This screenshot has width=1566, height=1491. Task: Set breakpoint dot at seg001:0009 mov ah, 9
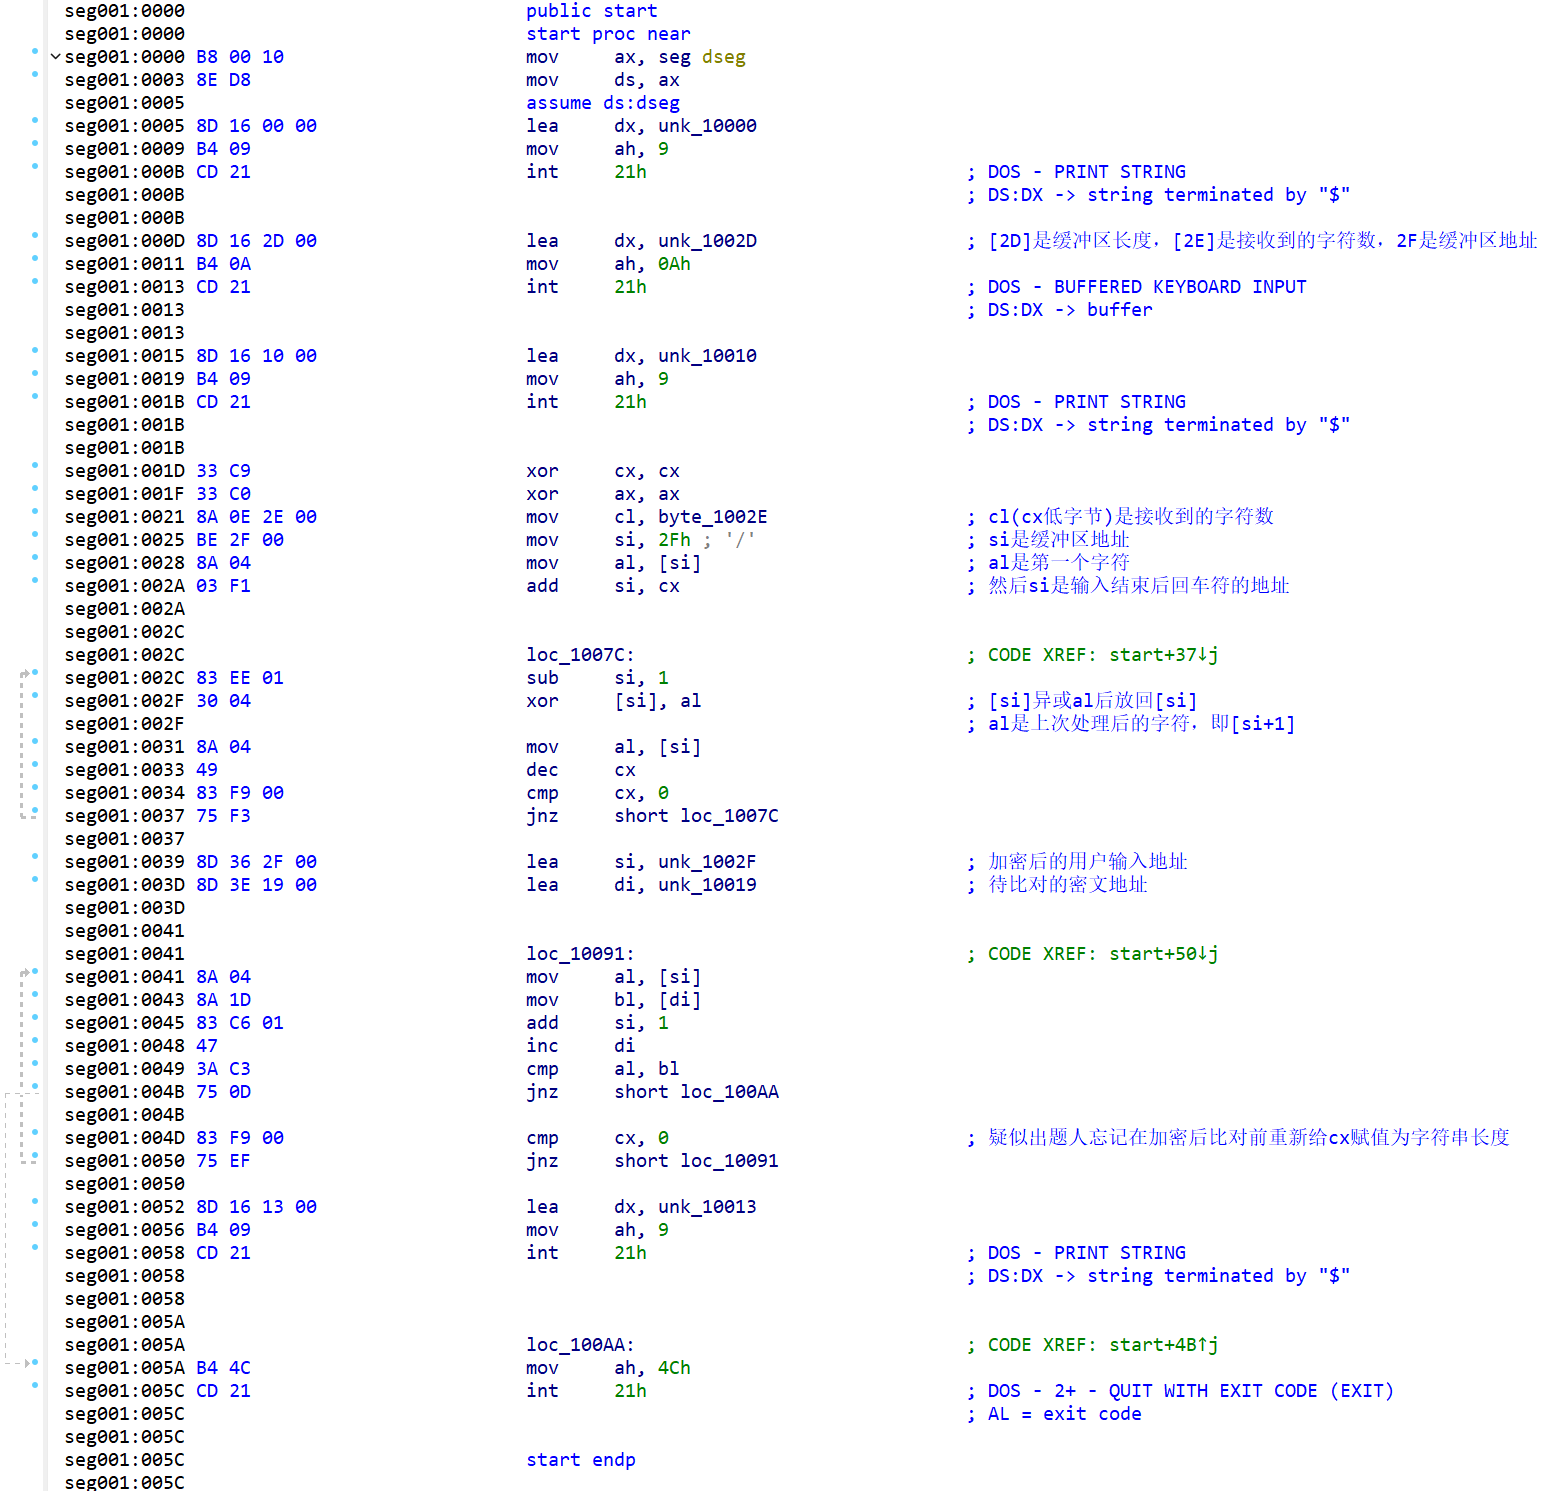[35, 143]
